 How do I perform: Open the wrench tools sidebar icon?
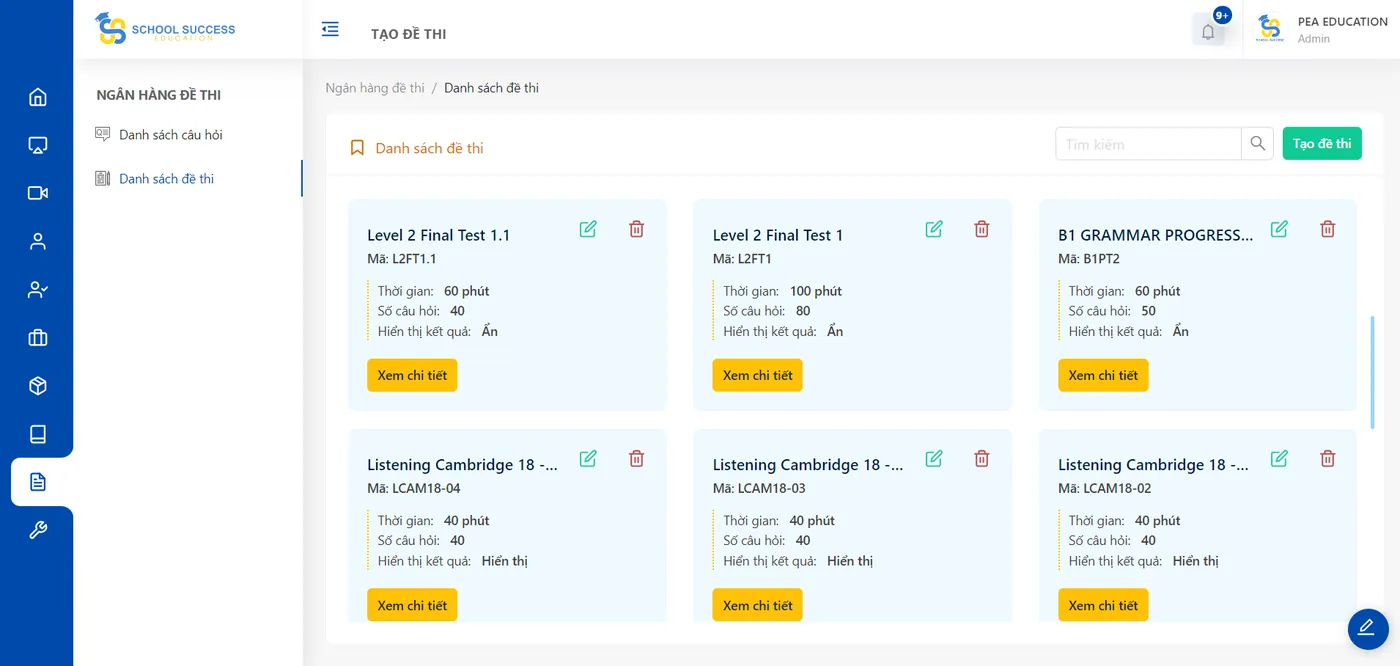coord(38,530)
